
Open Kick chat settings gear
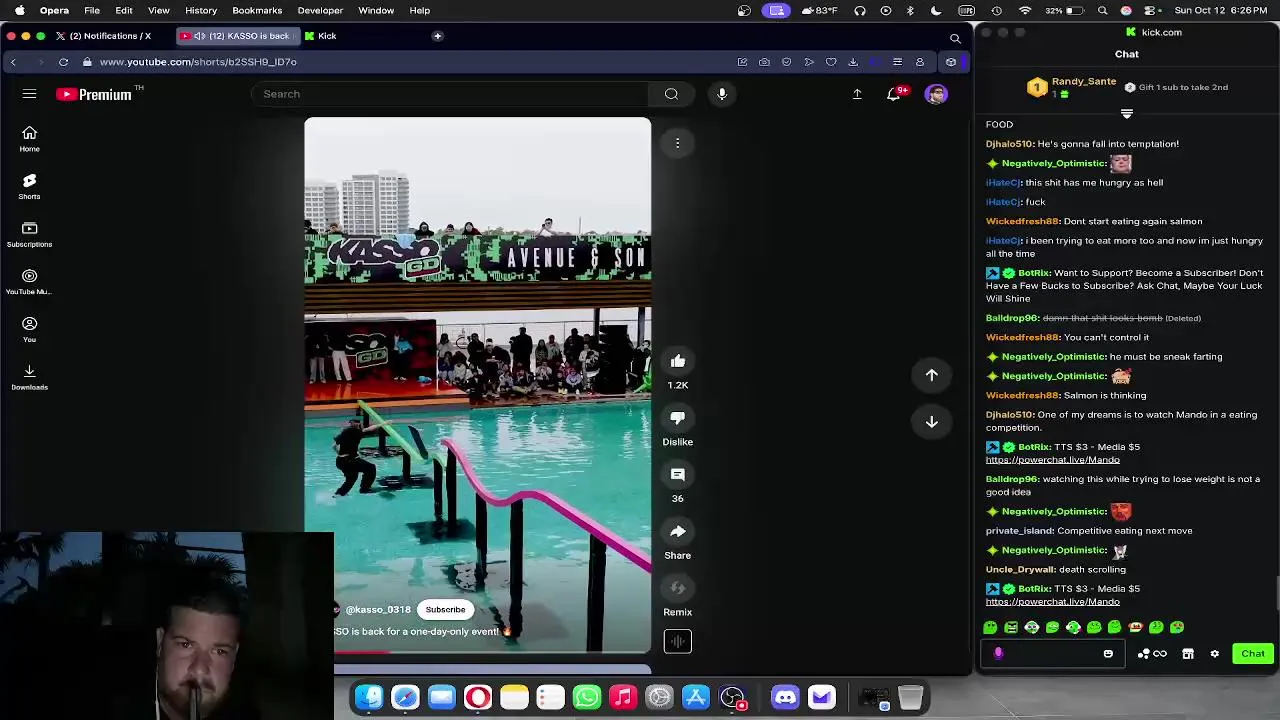point(1215,654)
